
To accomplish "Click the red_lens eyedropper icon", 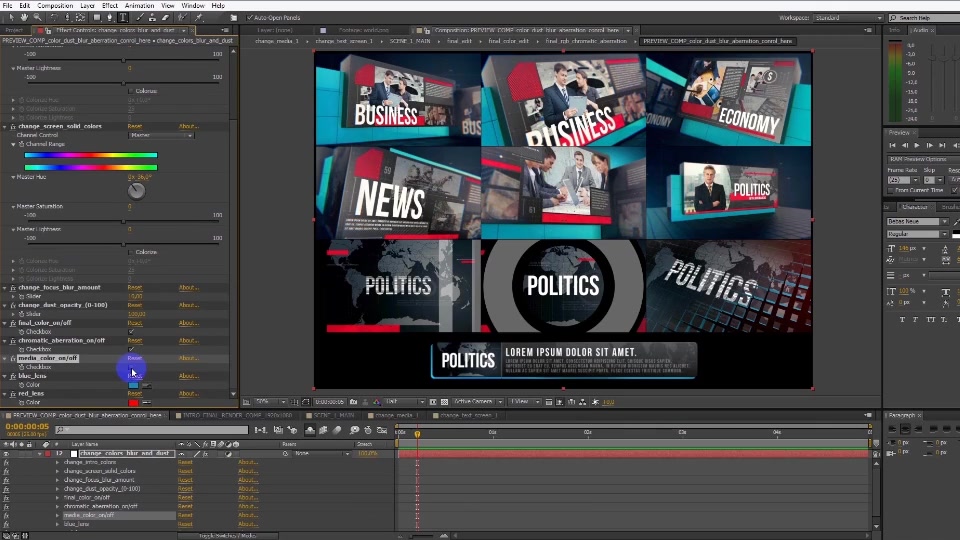I will [146, 403].
